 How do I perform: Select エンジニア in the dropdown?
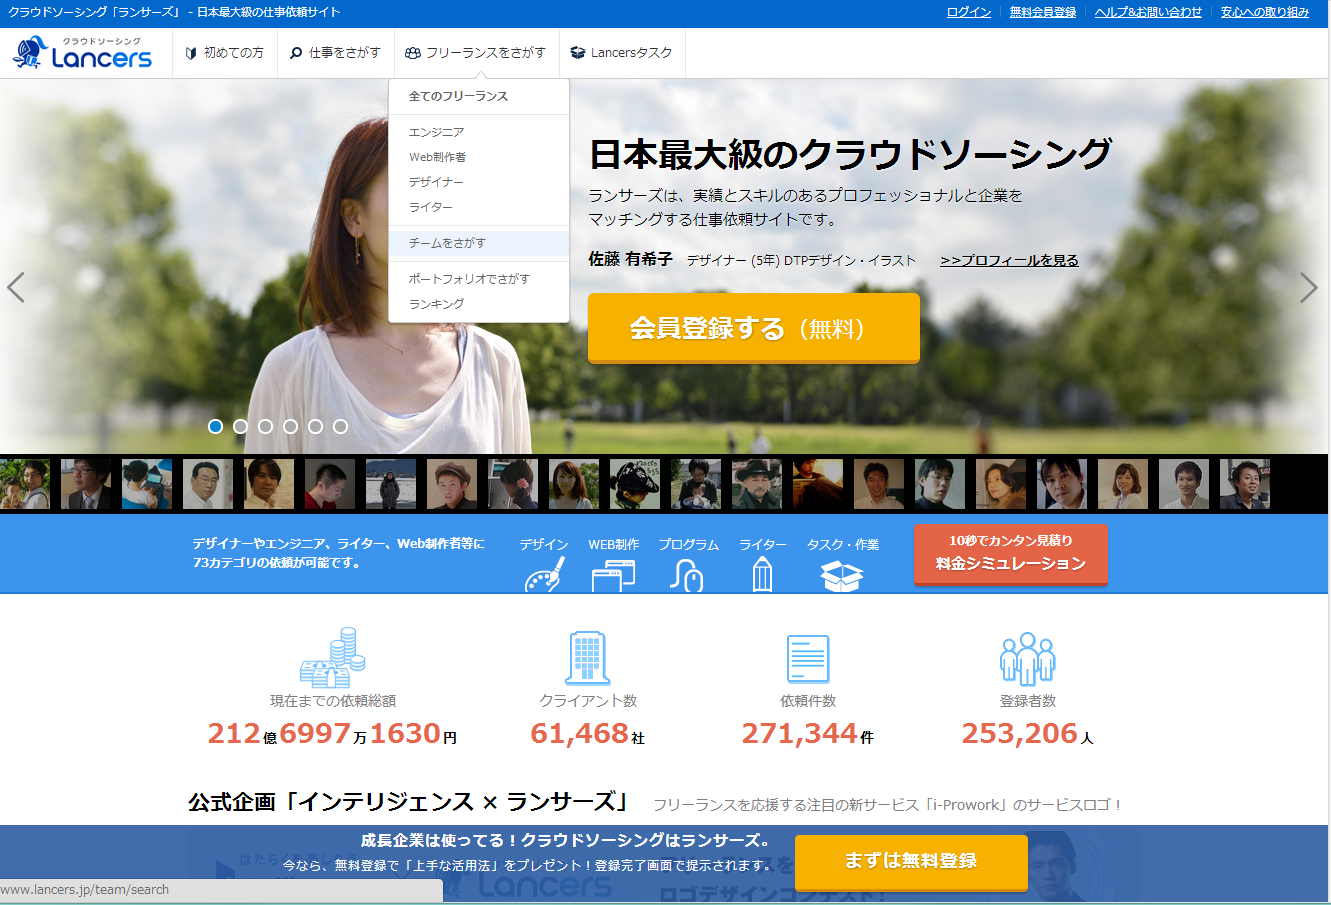(x=479, y=132)
